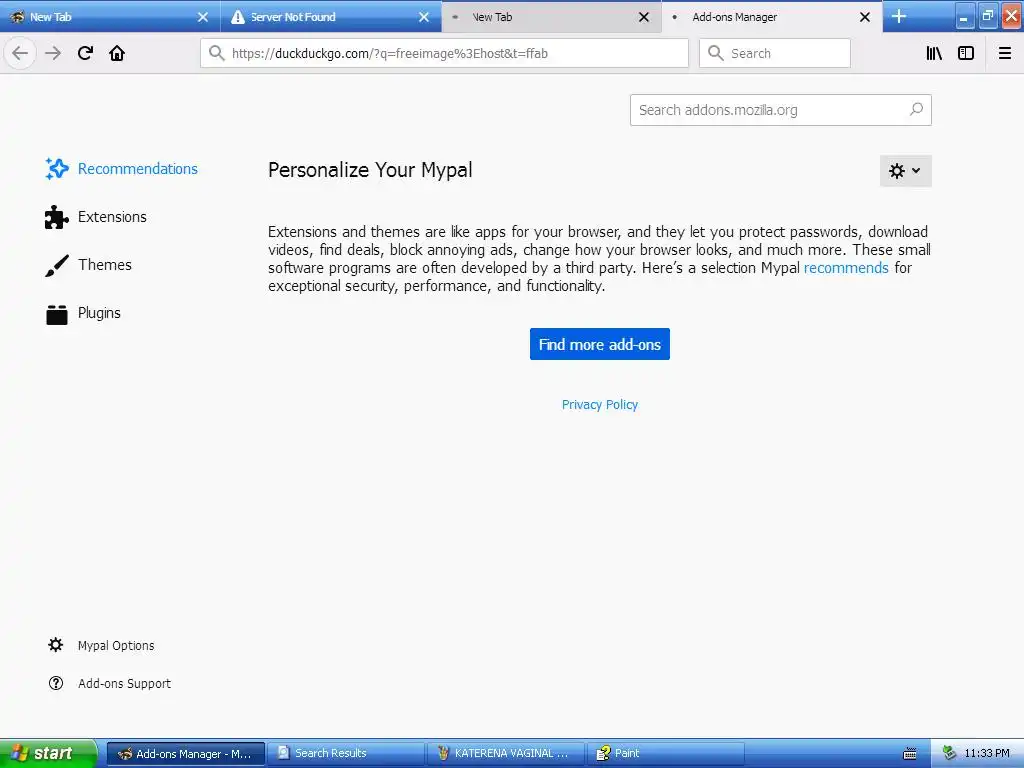This screenshot has height=768, width=1024.
Task: Open the Library bookshelf icon
Action: coord(934,53)
